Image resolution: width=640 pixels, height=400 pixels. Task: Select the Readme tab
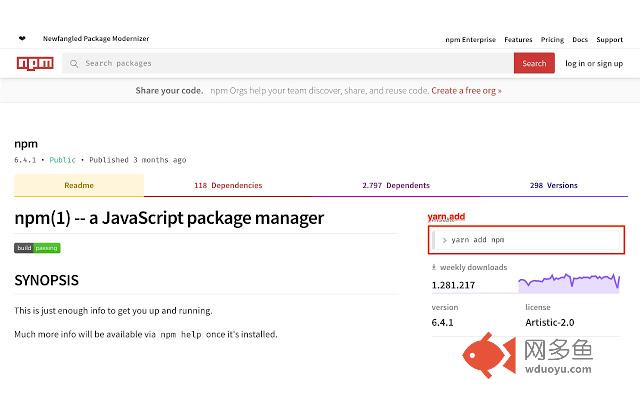tap(79, 185)
